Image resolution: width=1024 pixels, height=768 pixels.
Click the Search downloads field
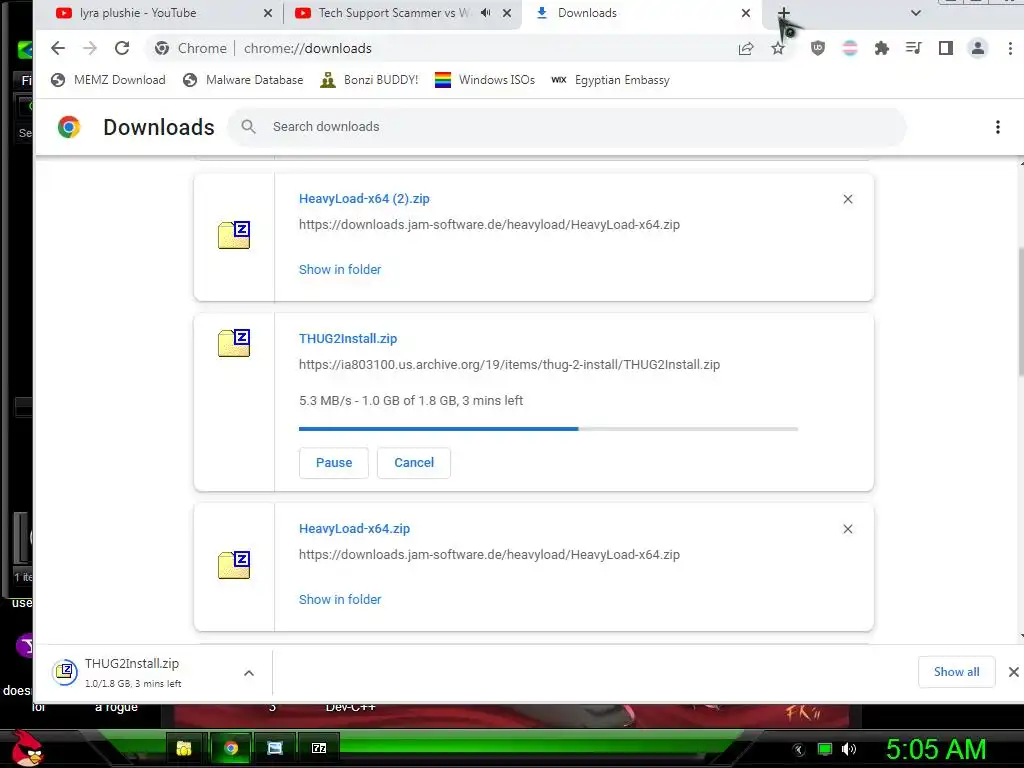[x=567, y=127]
